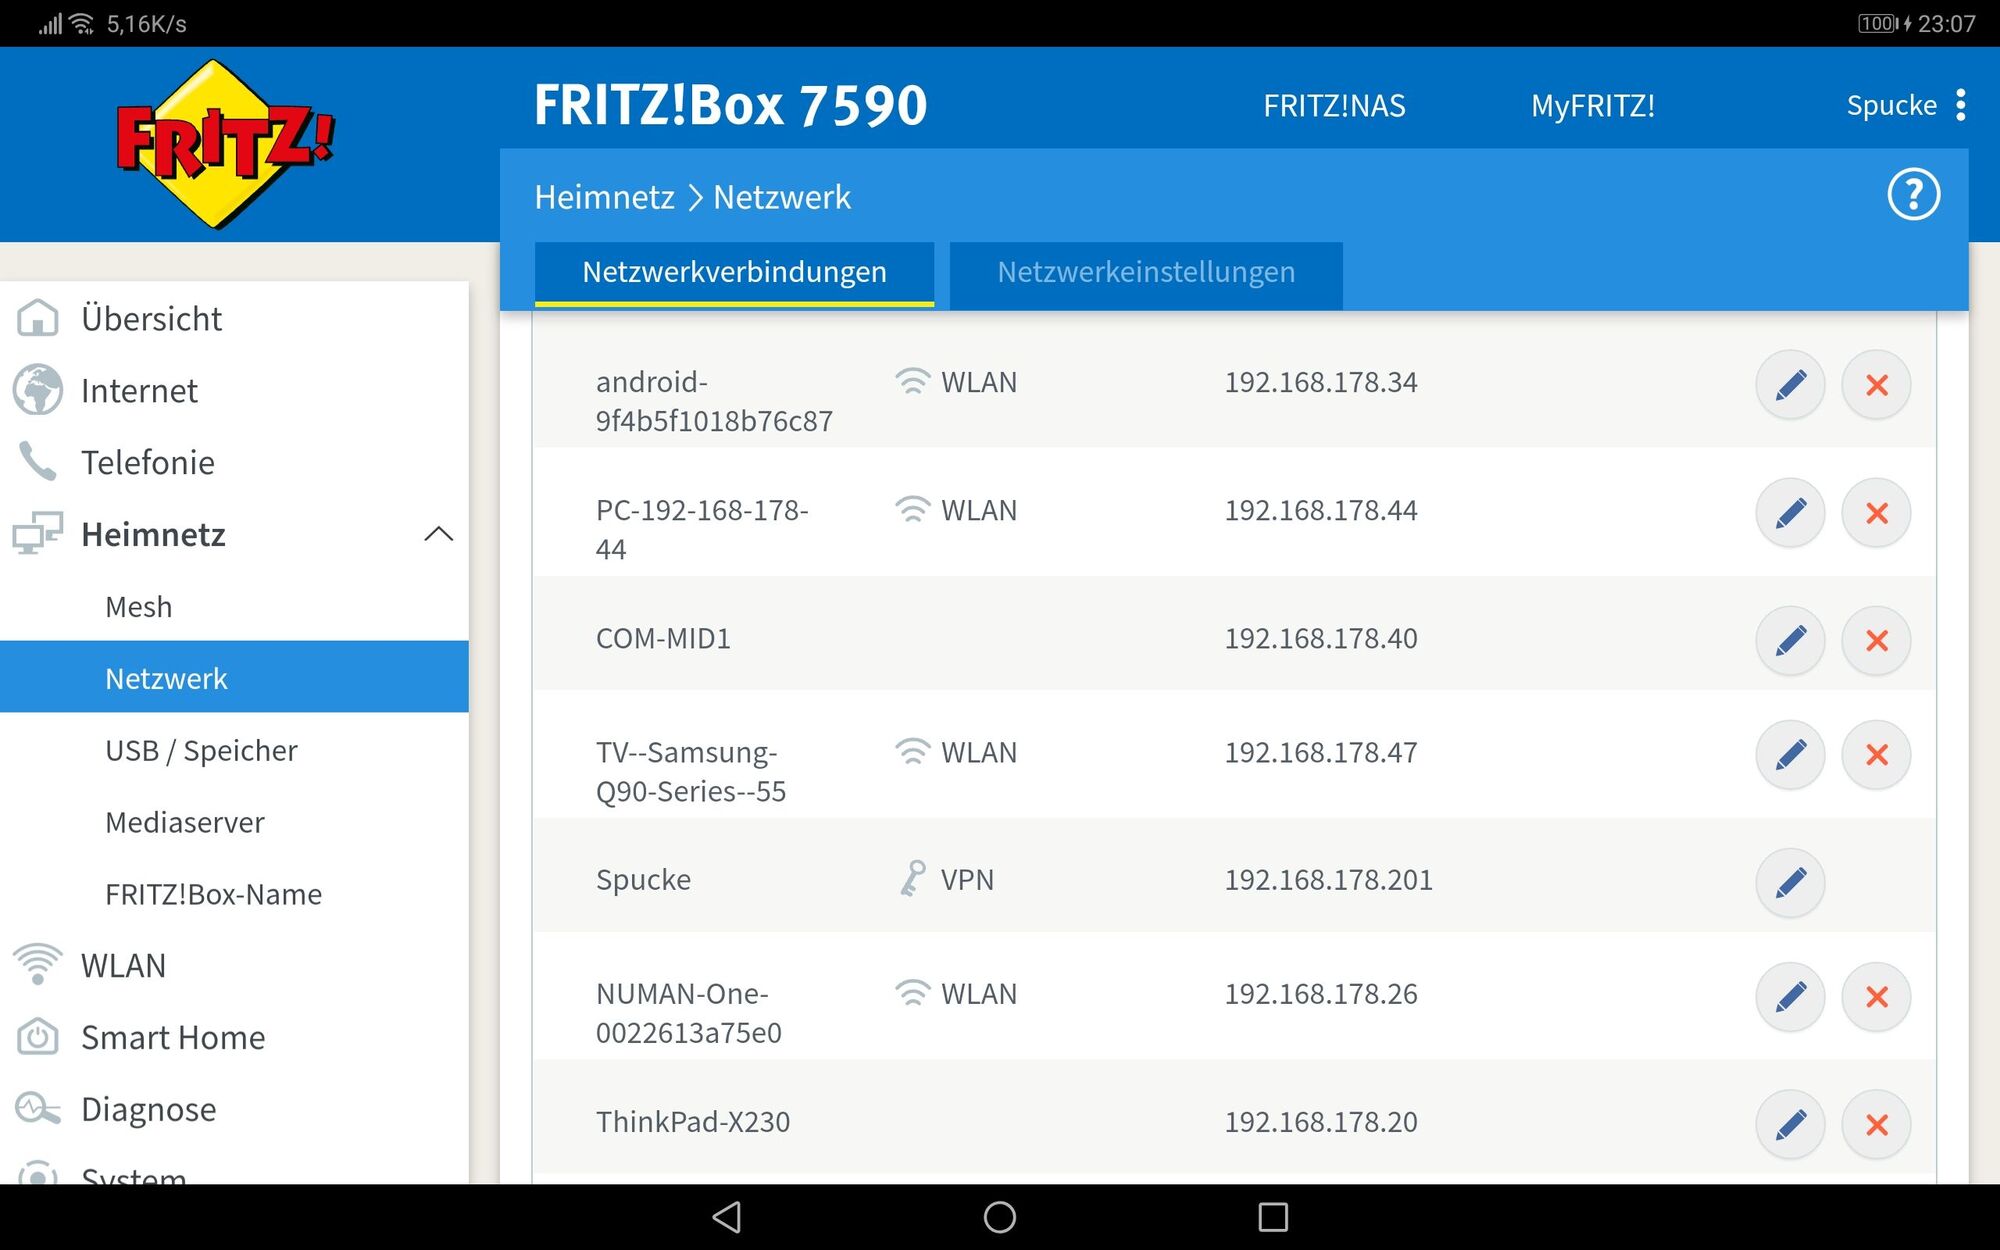Open FRITZ!NAS link in header
Viewport: 2000px width, 1250px height.
tap(1334, 105)
